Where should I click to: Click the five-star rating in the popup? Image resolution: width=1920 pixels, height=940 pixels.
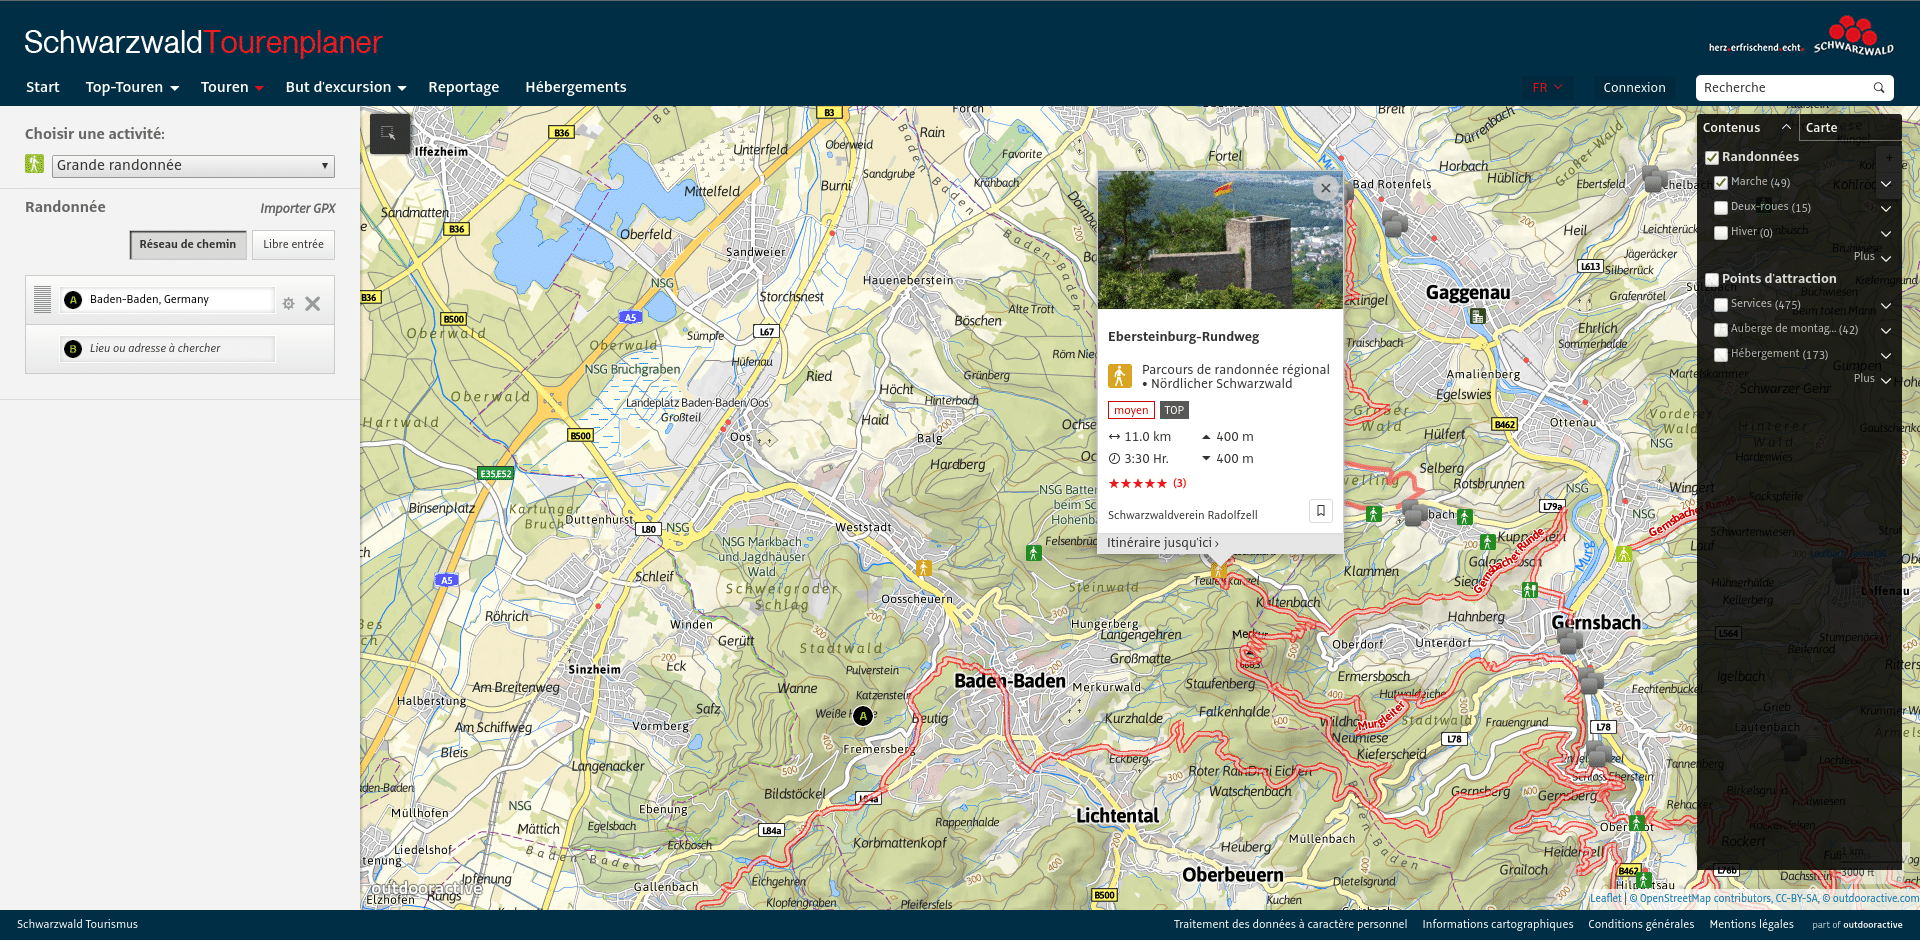[x=1138, y=483]
